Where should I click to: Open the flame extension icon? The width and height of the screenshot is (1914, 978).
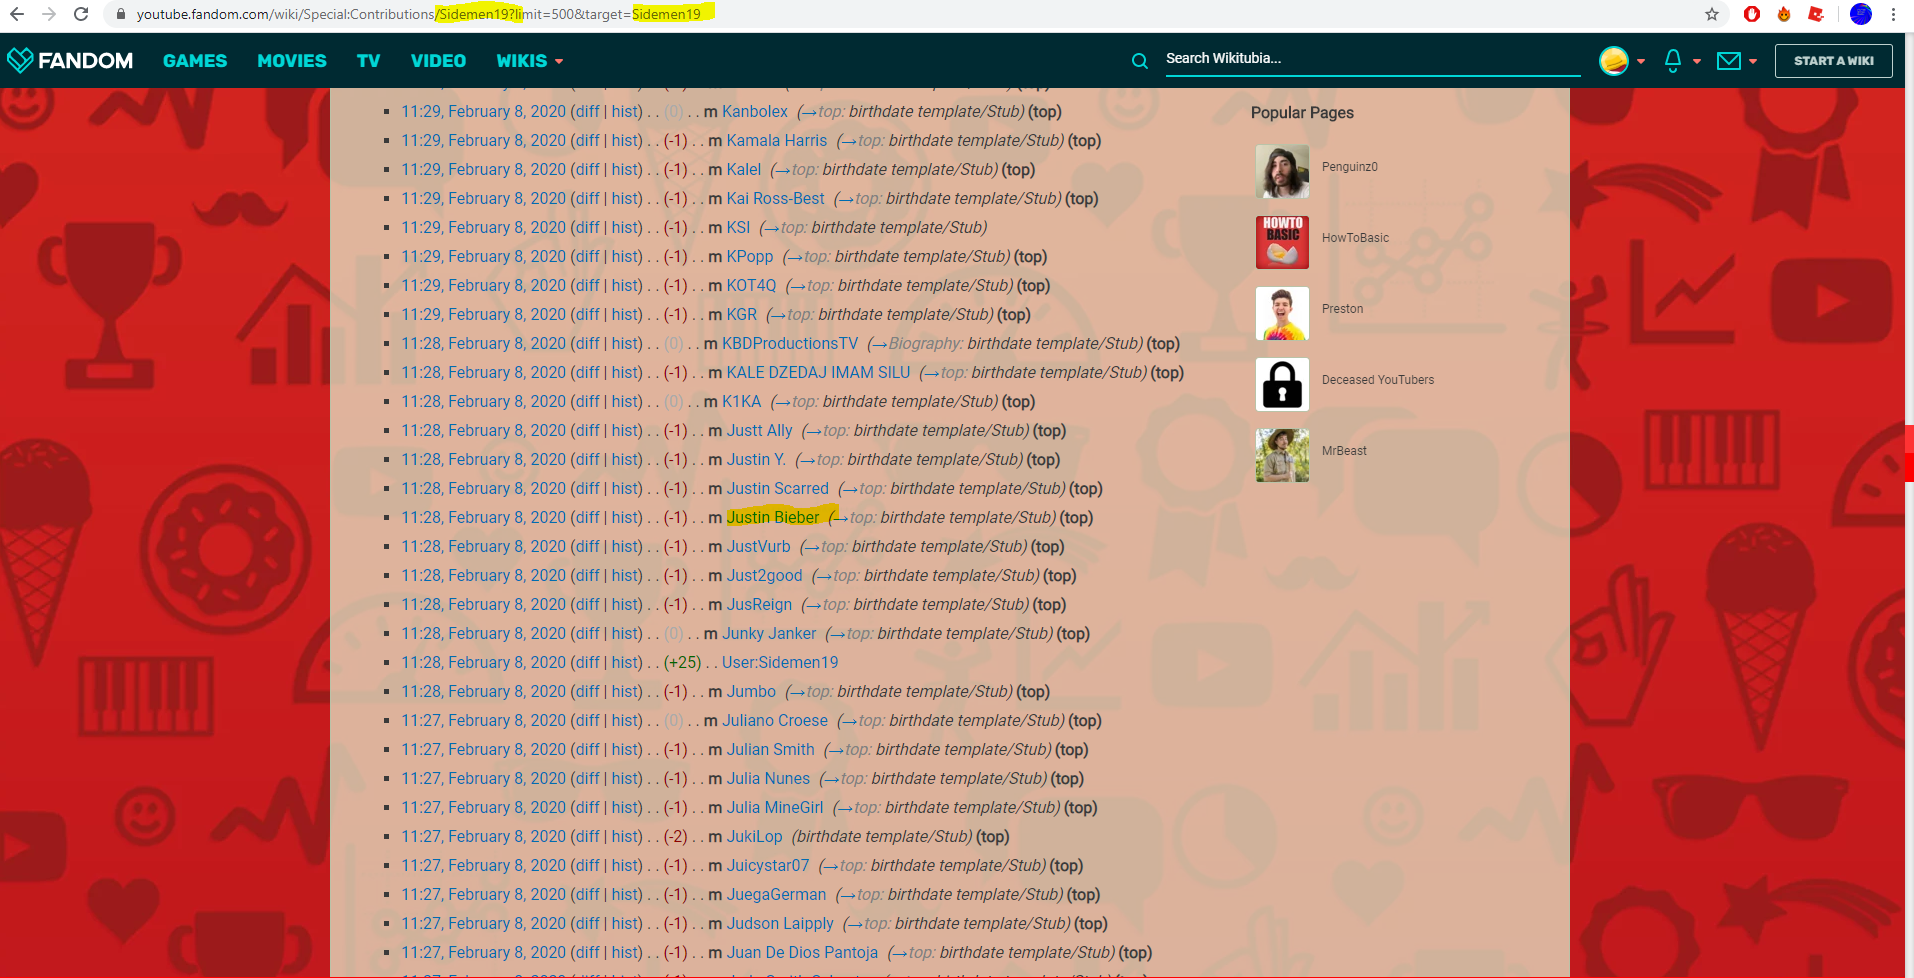coord(1784,14)
